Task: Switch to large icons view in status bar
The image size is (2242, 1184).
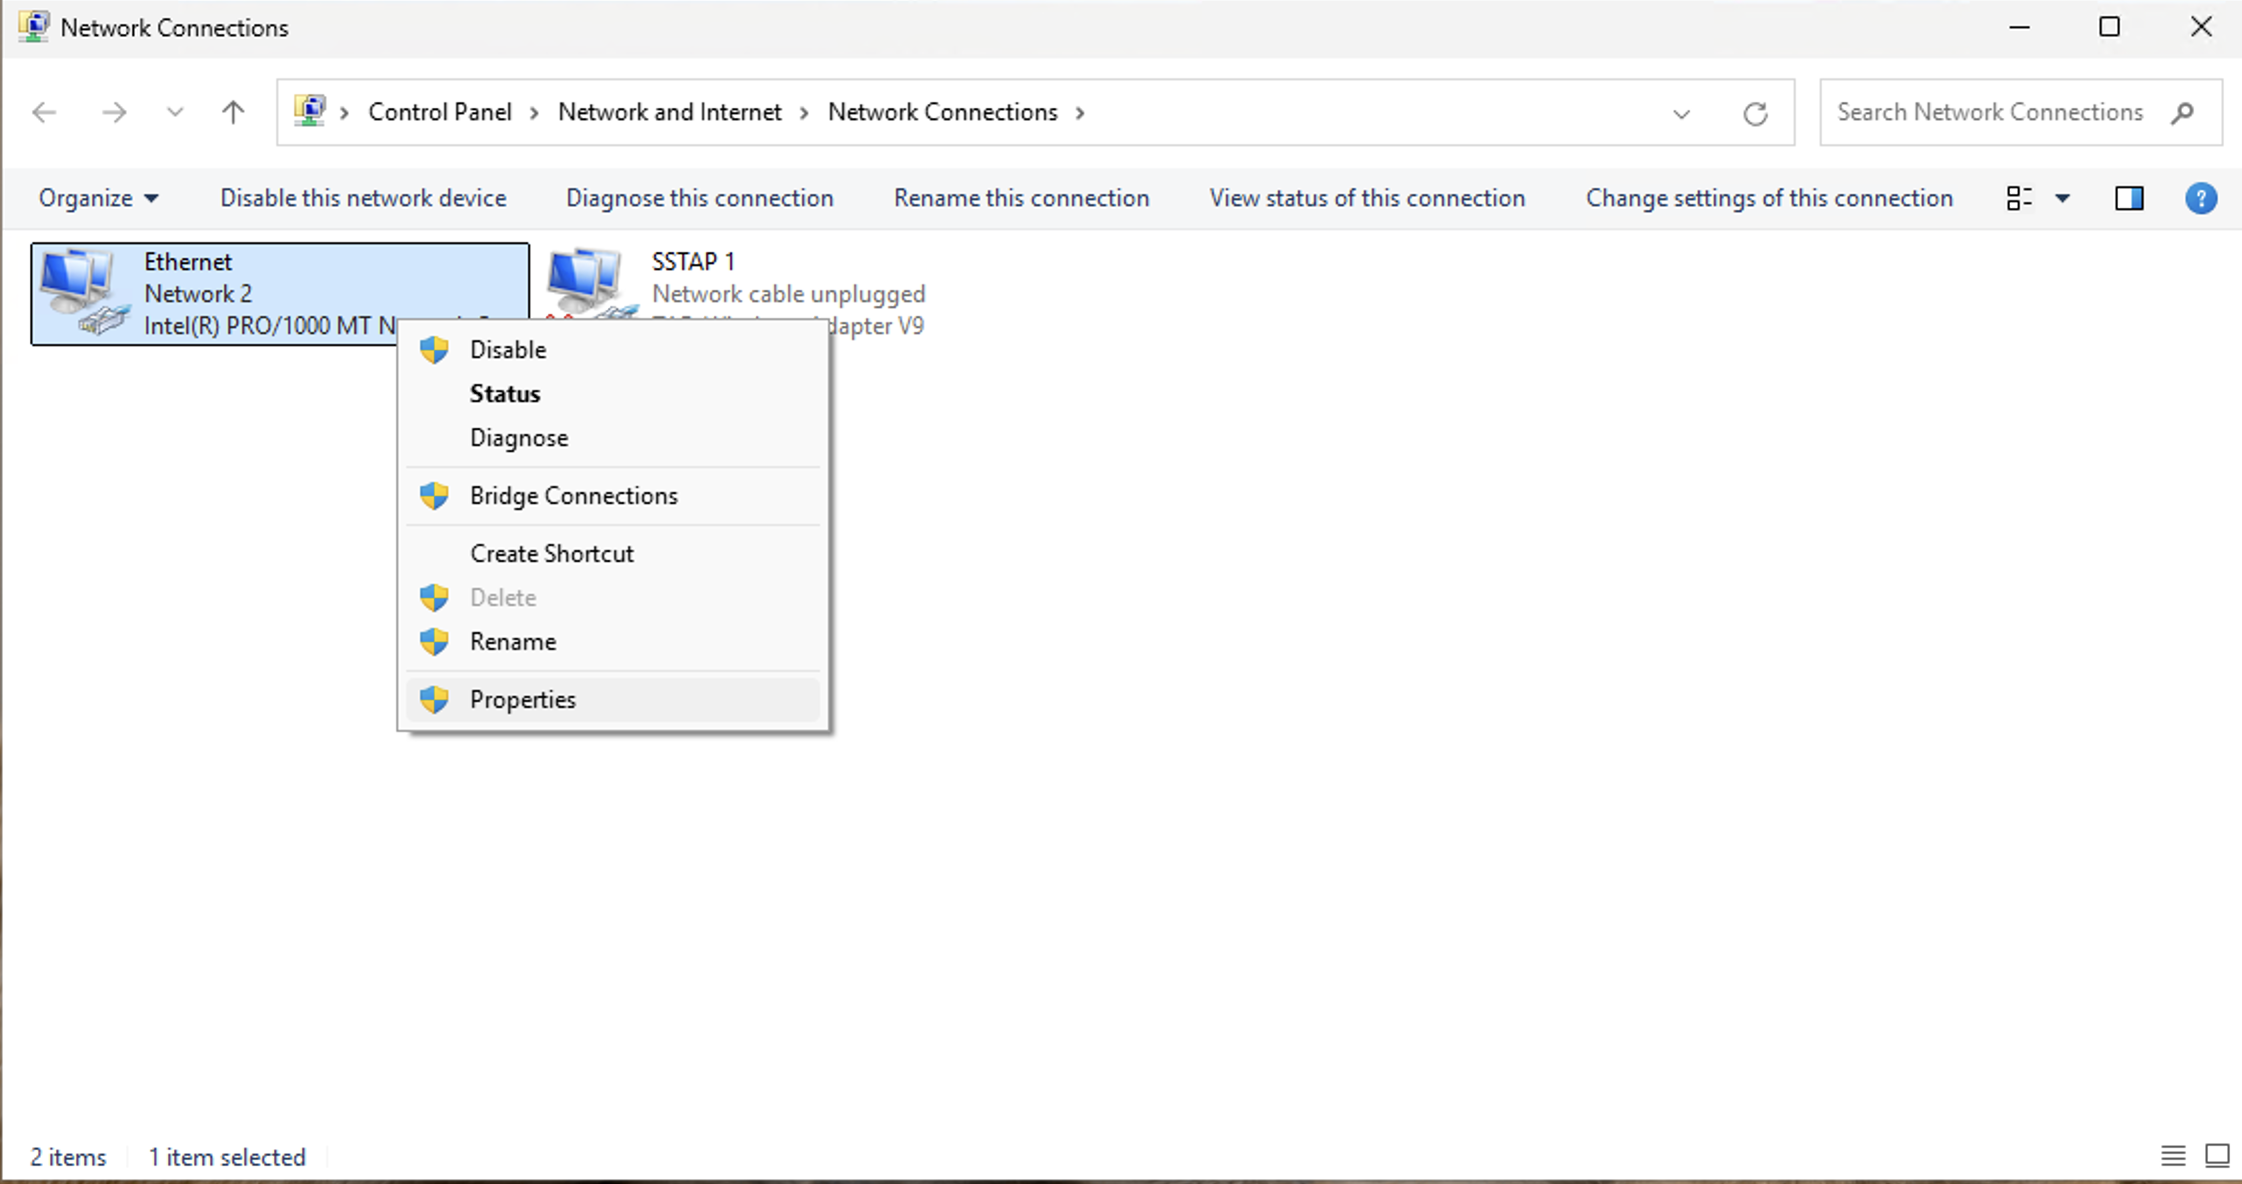Action: coord(2217,1156)
